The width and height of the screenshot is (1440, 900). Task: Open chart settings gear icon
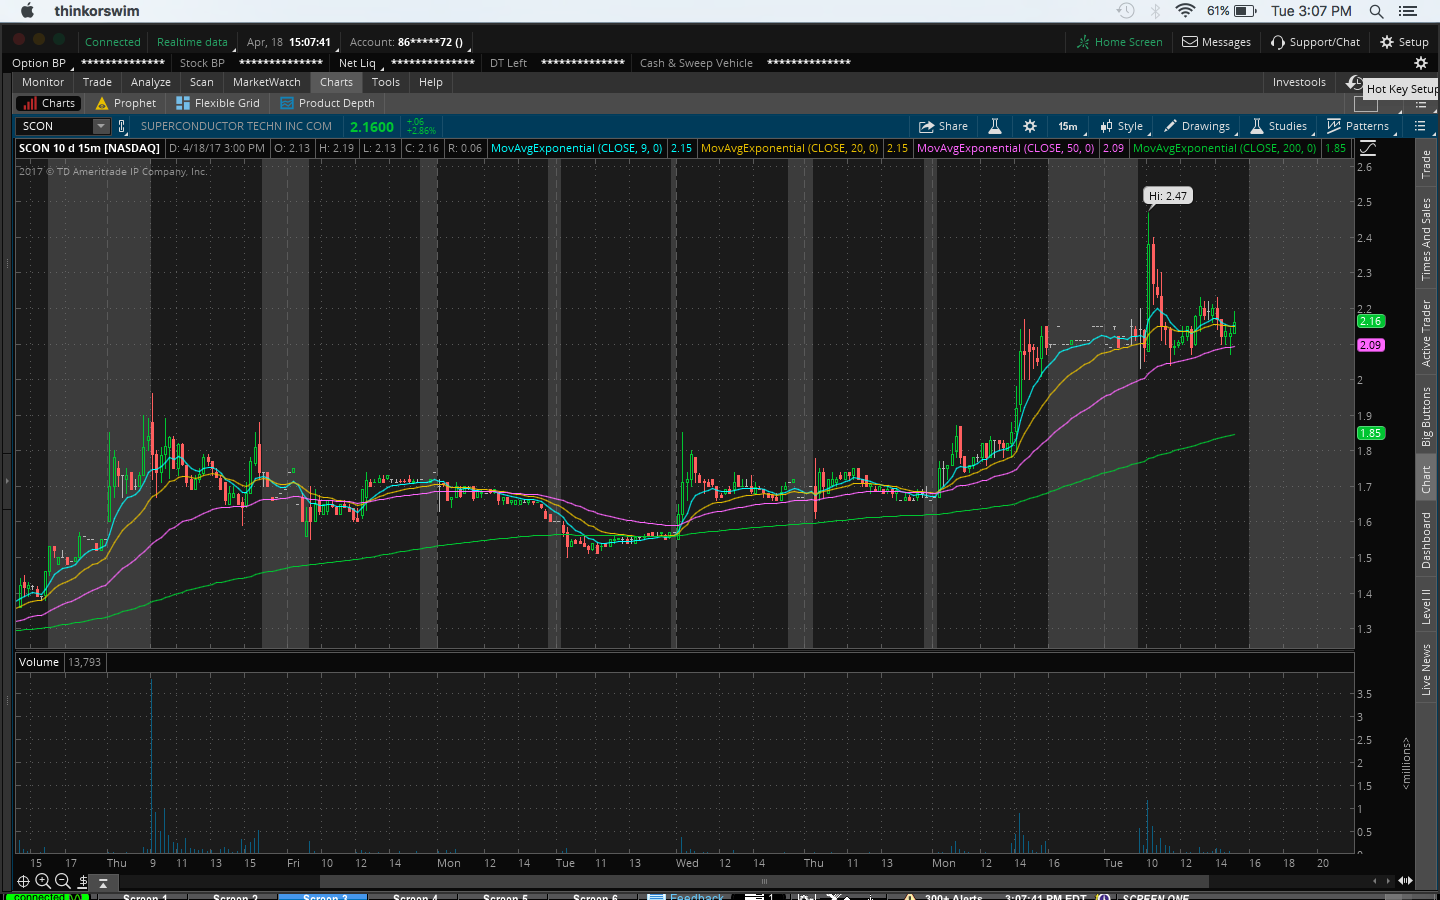pos(1030,126)
